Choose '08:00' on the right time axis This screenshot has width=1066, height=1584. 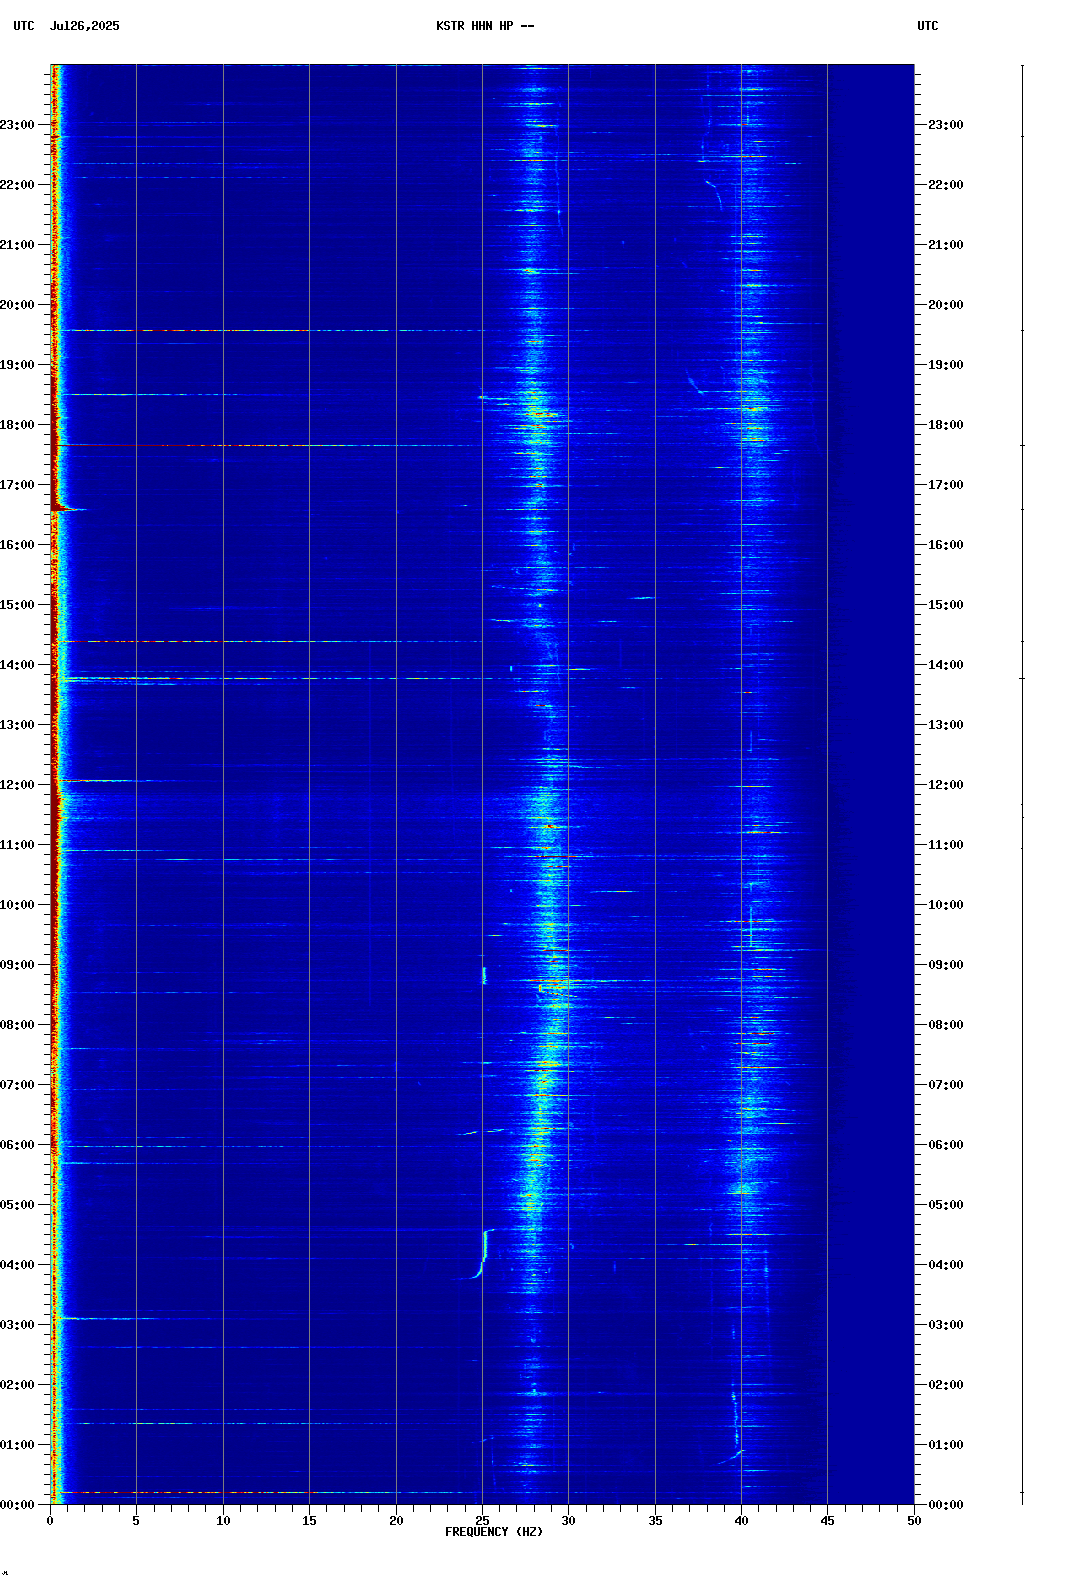(946, 1025)
